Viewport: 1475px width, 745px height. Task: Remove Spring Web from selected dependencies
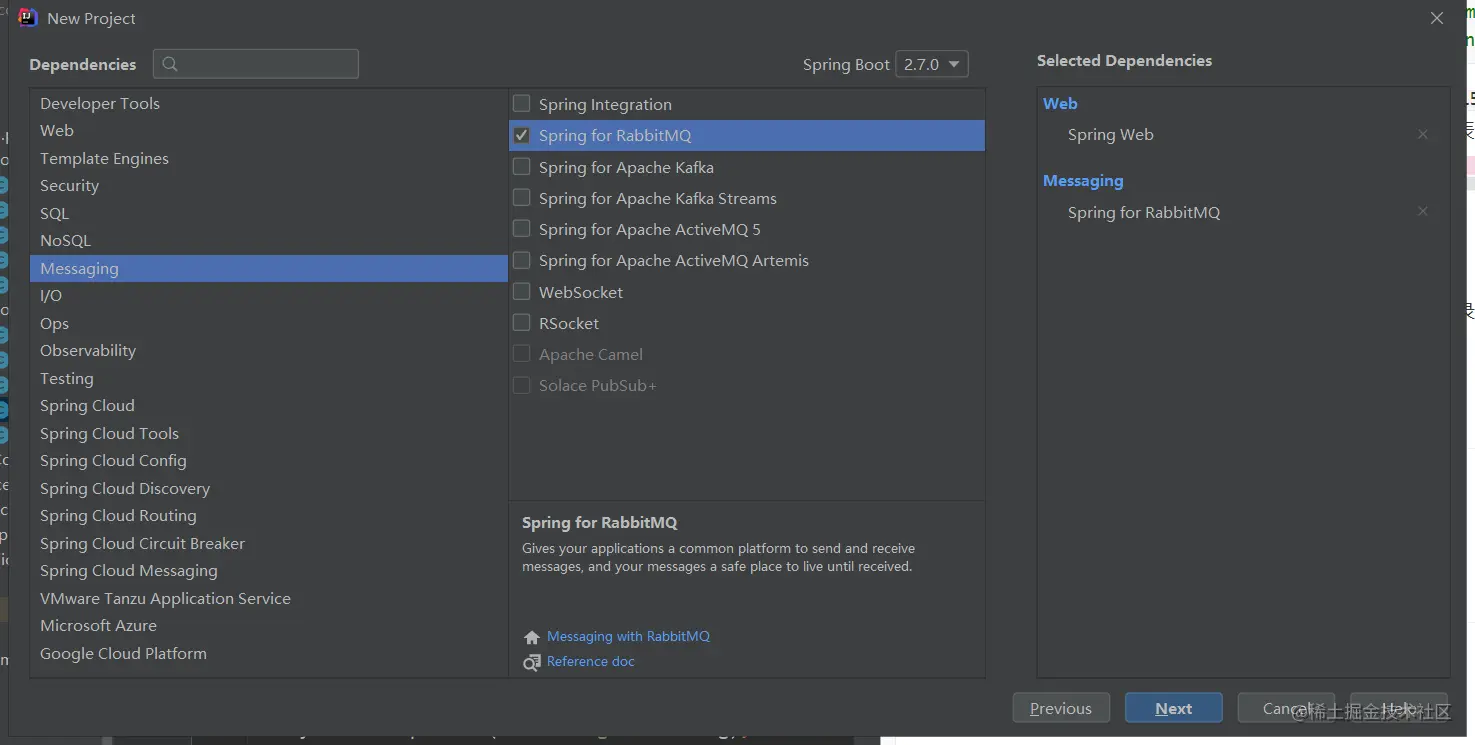point(1422,134)
